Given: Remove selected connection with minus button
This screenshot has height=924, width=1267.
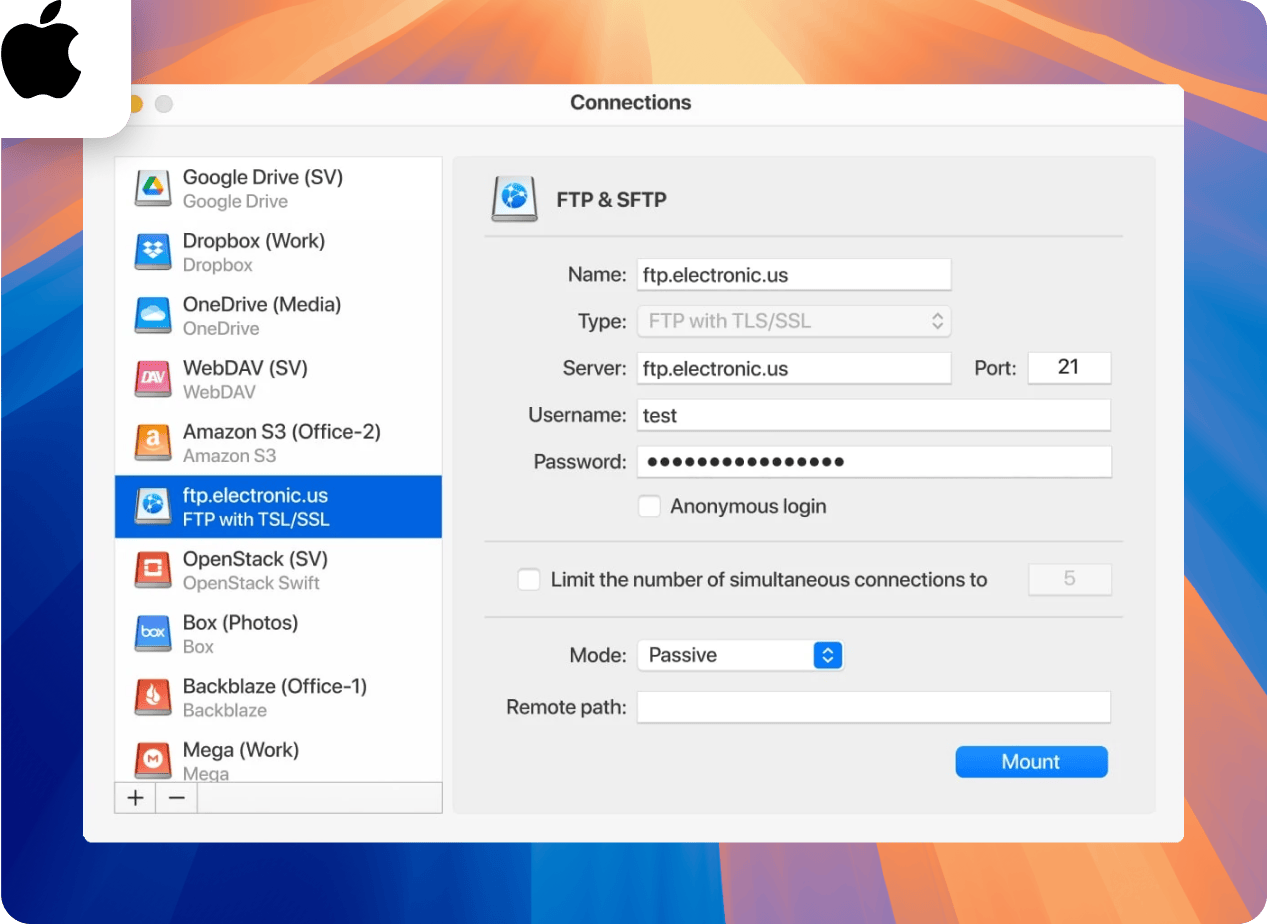Looking at the screenshot, I should [x=176, y=797].
